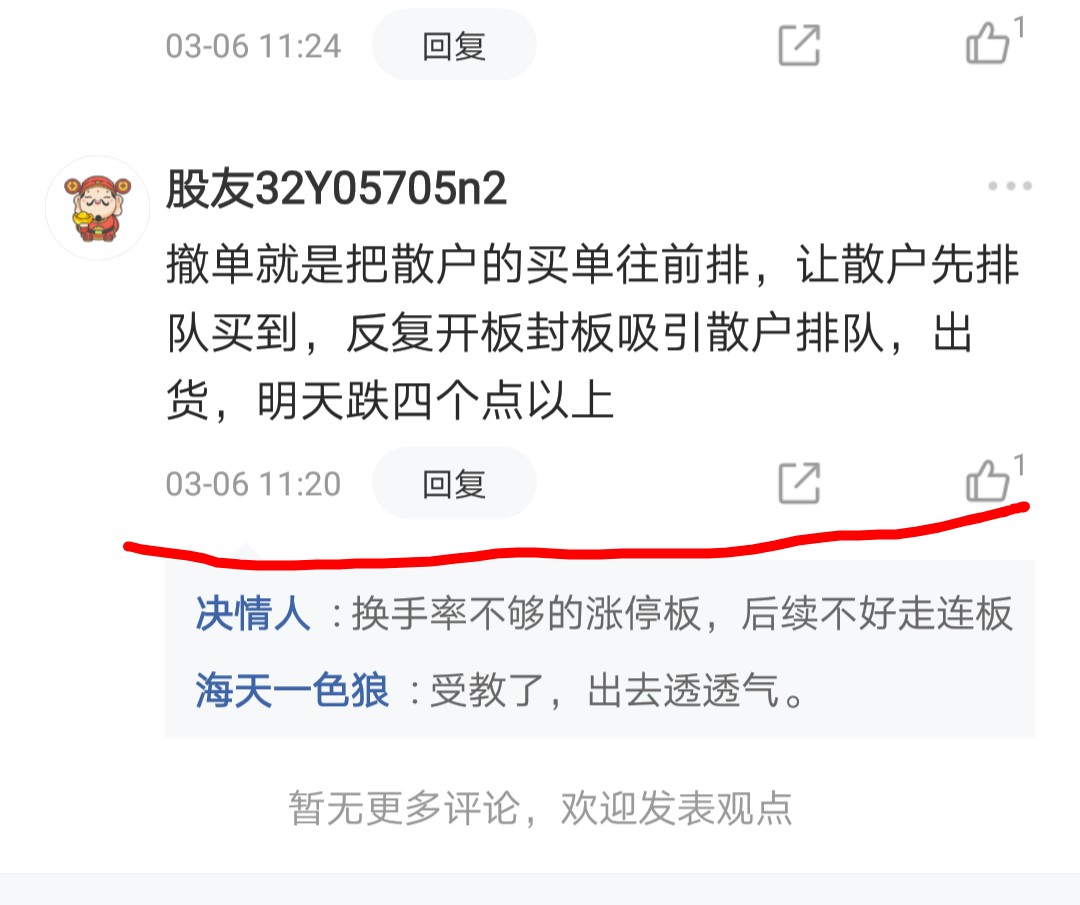
Task: Open 决情人 user profile link
Action: [x=253, y=613]
